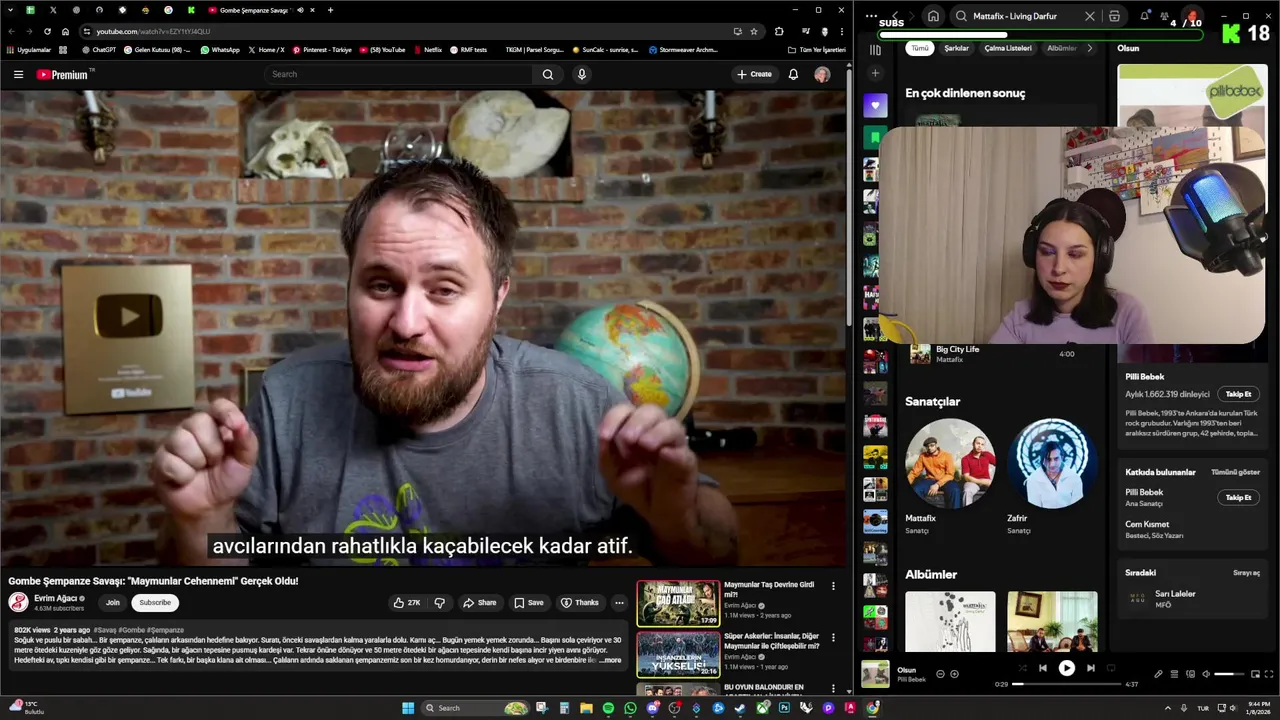Image resolution: width=1280 pixels, height=720 pixels.
Task: Toggle shuffle in Spotify player
Action: (1022, 668)
